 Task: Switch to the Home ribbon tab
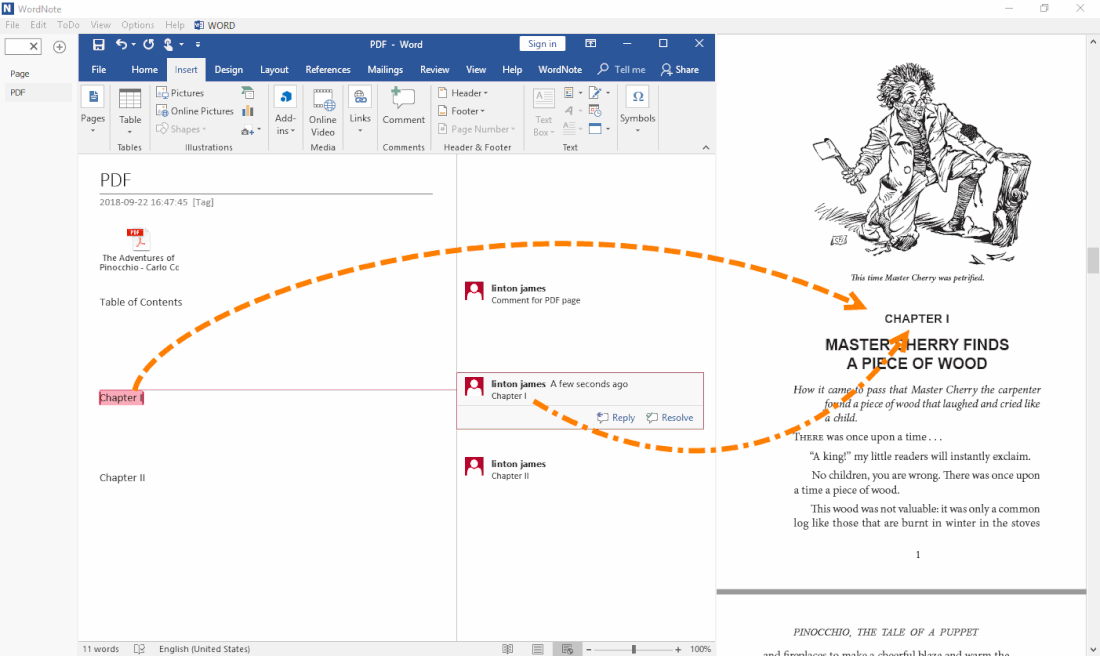(145, 69)
